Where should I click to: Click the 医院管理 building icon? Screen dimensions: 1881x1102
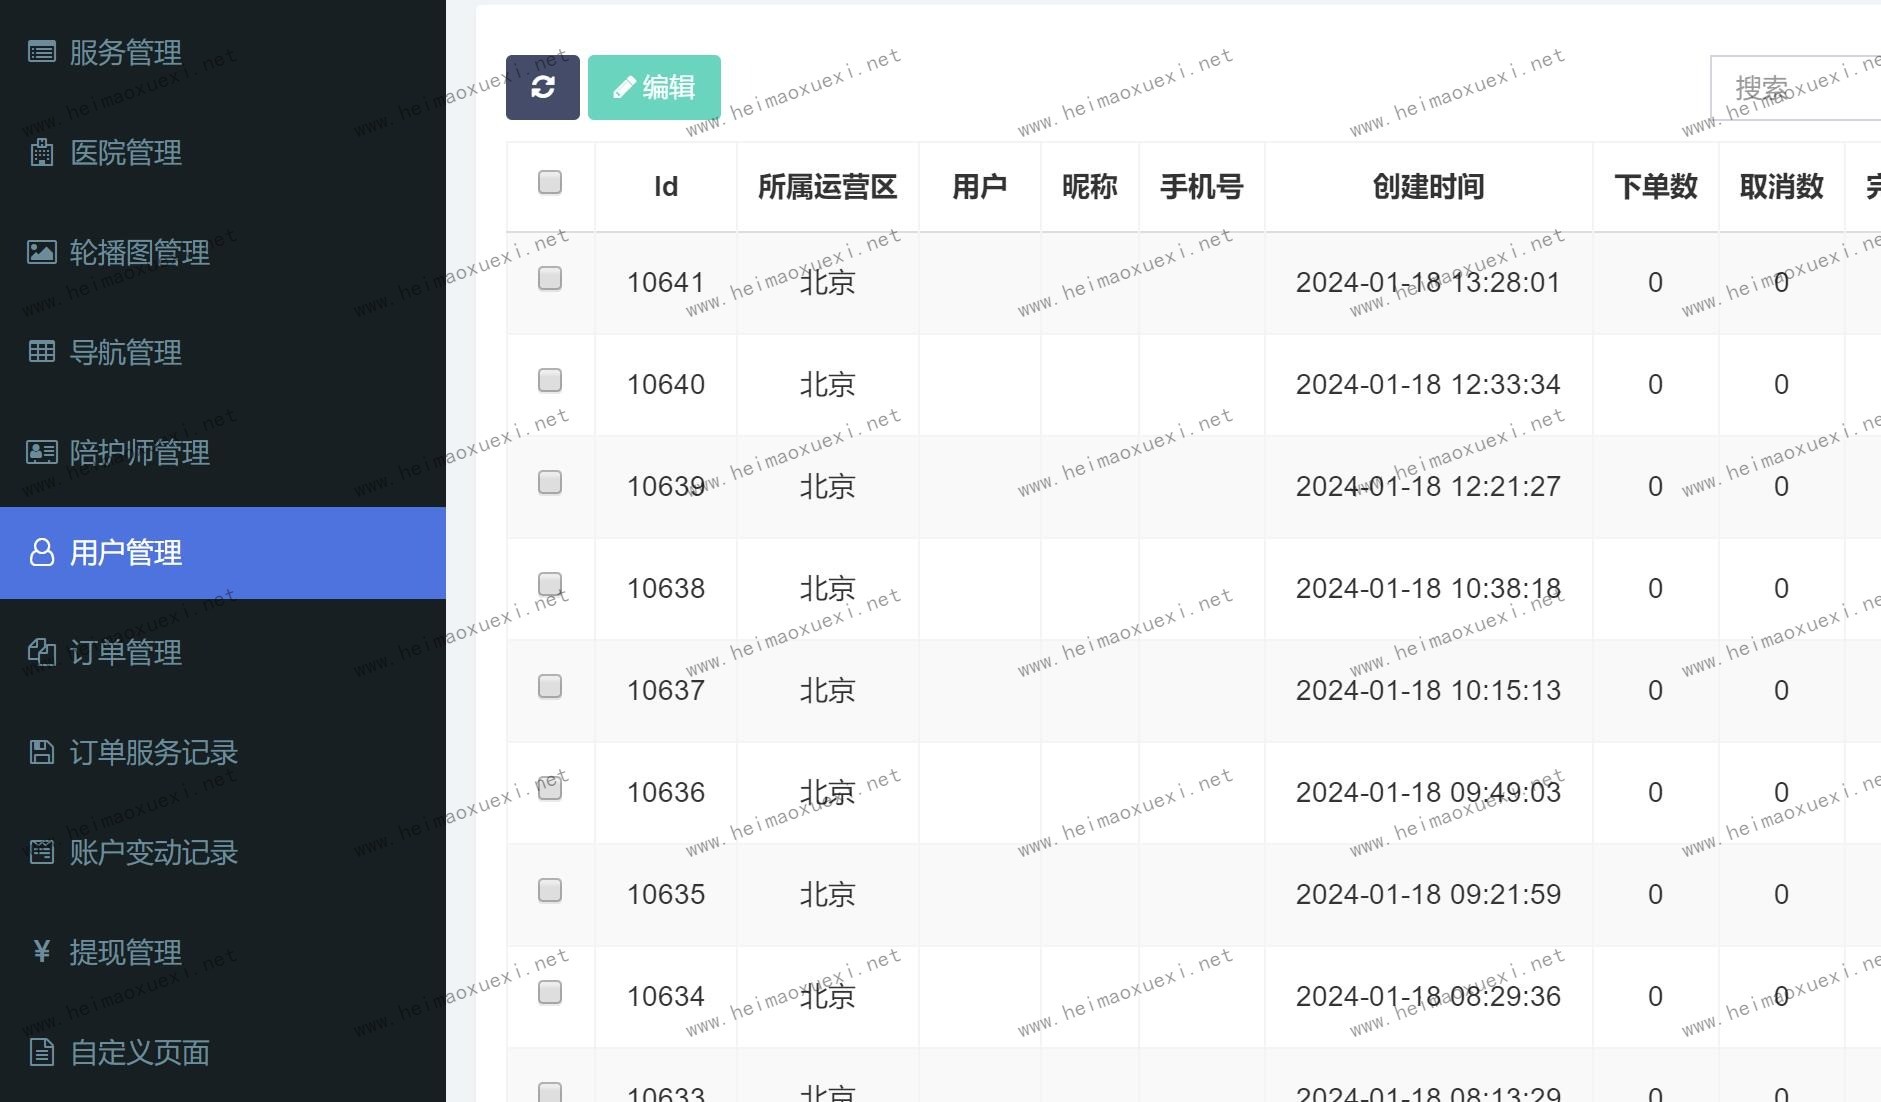41,152
